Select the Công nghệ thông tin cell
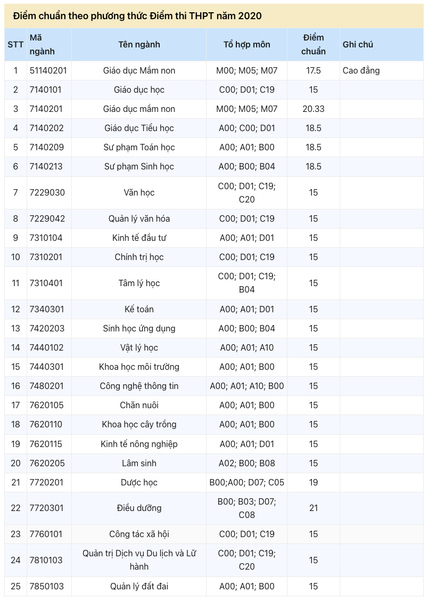428x600 pixels. click(139, 386)
